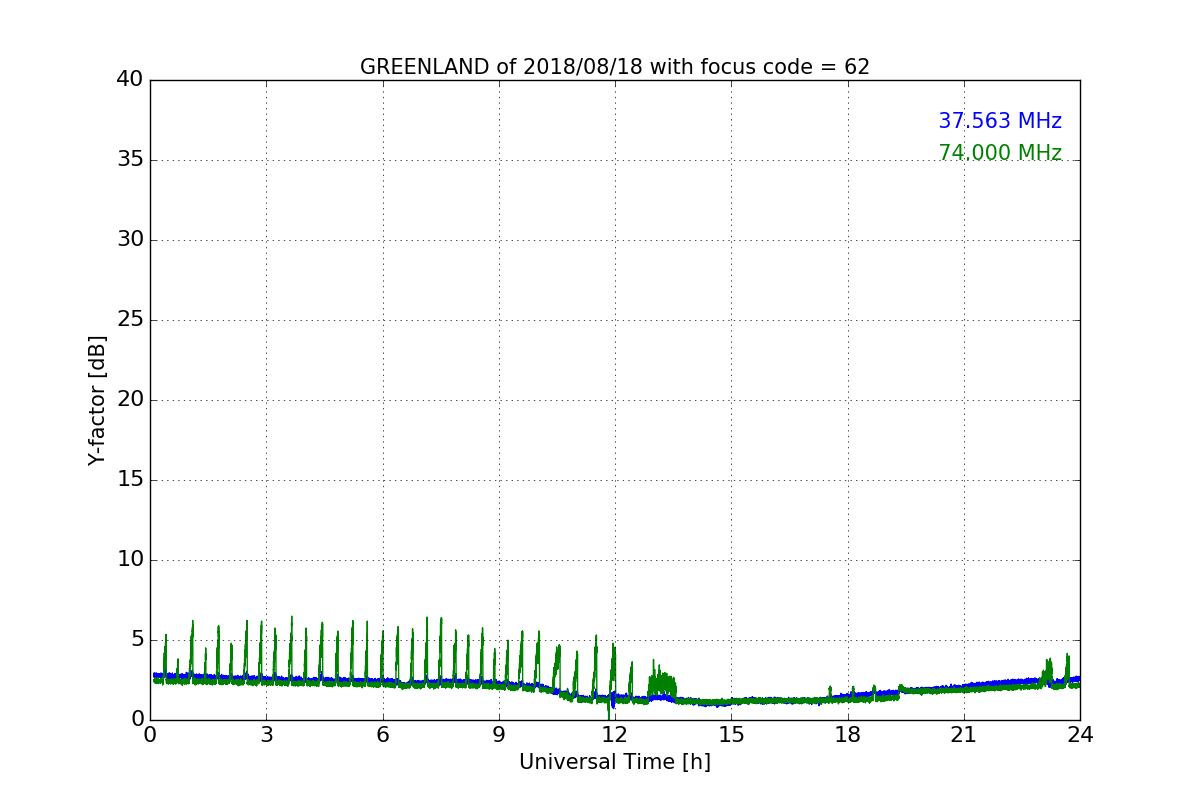Image resolution: width=1200 pixels, height=800 pixels.
Task: Click the 'Universal Time [h]' axis label
Action: click(615, 762)
